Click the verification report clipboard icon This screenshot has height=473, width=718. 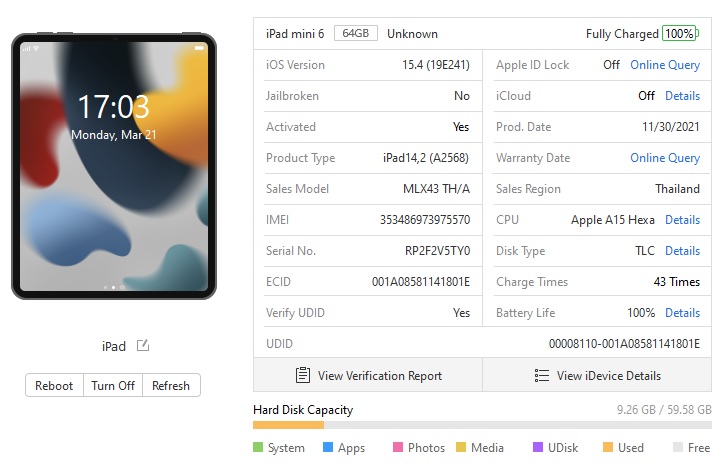pos(303,375)
